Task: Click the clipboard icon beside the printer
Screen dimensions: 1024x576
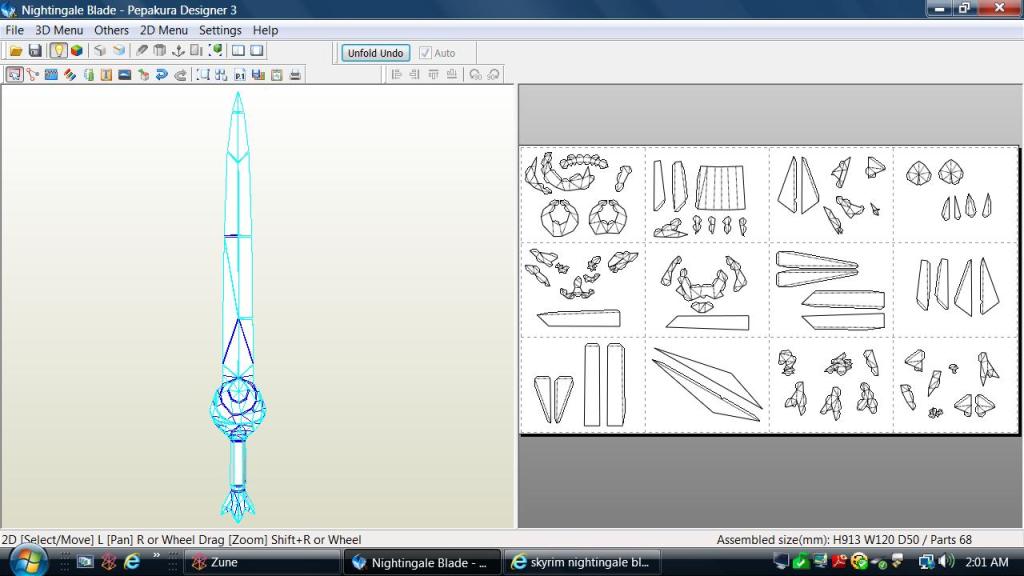Action: coord(277,75)
